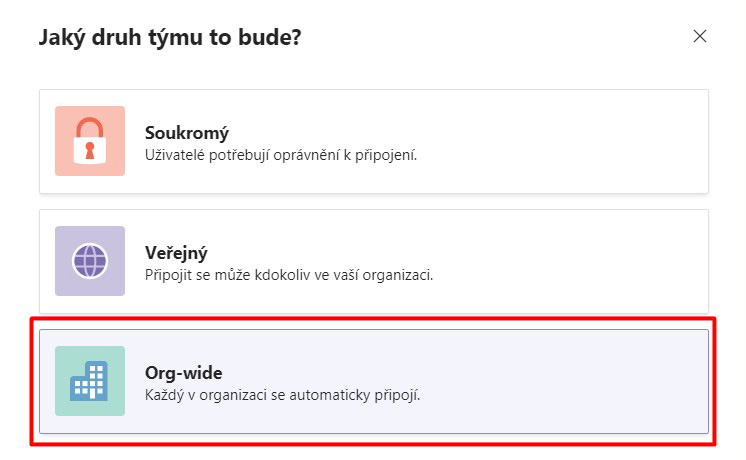Select the private team option card
This screenshot has height=460, width=746.
(374, 141)
